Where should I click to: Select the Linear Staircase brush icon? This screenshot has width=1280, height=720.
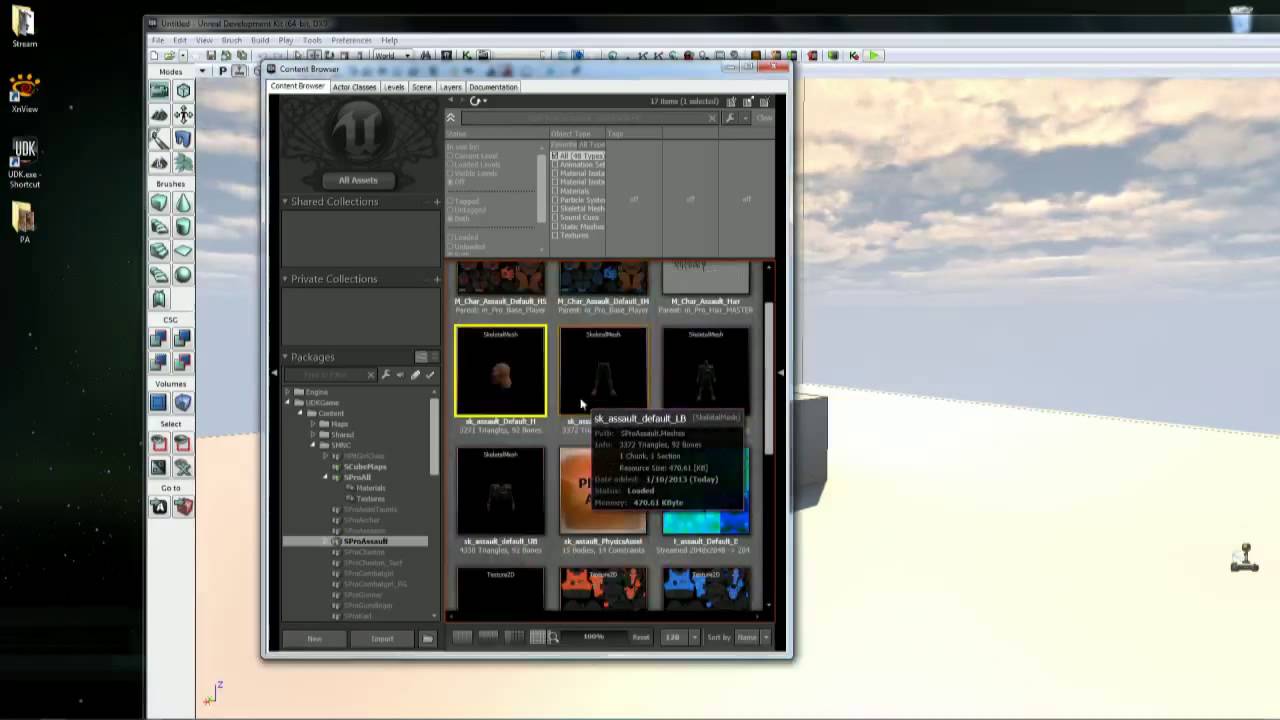pos(160,251)
